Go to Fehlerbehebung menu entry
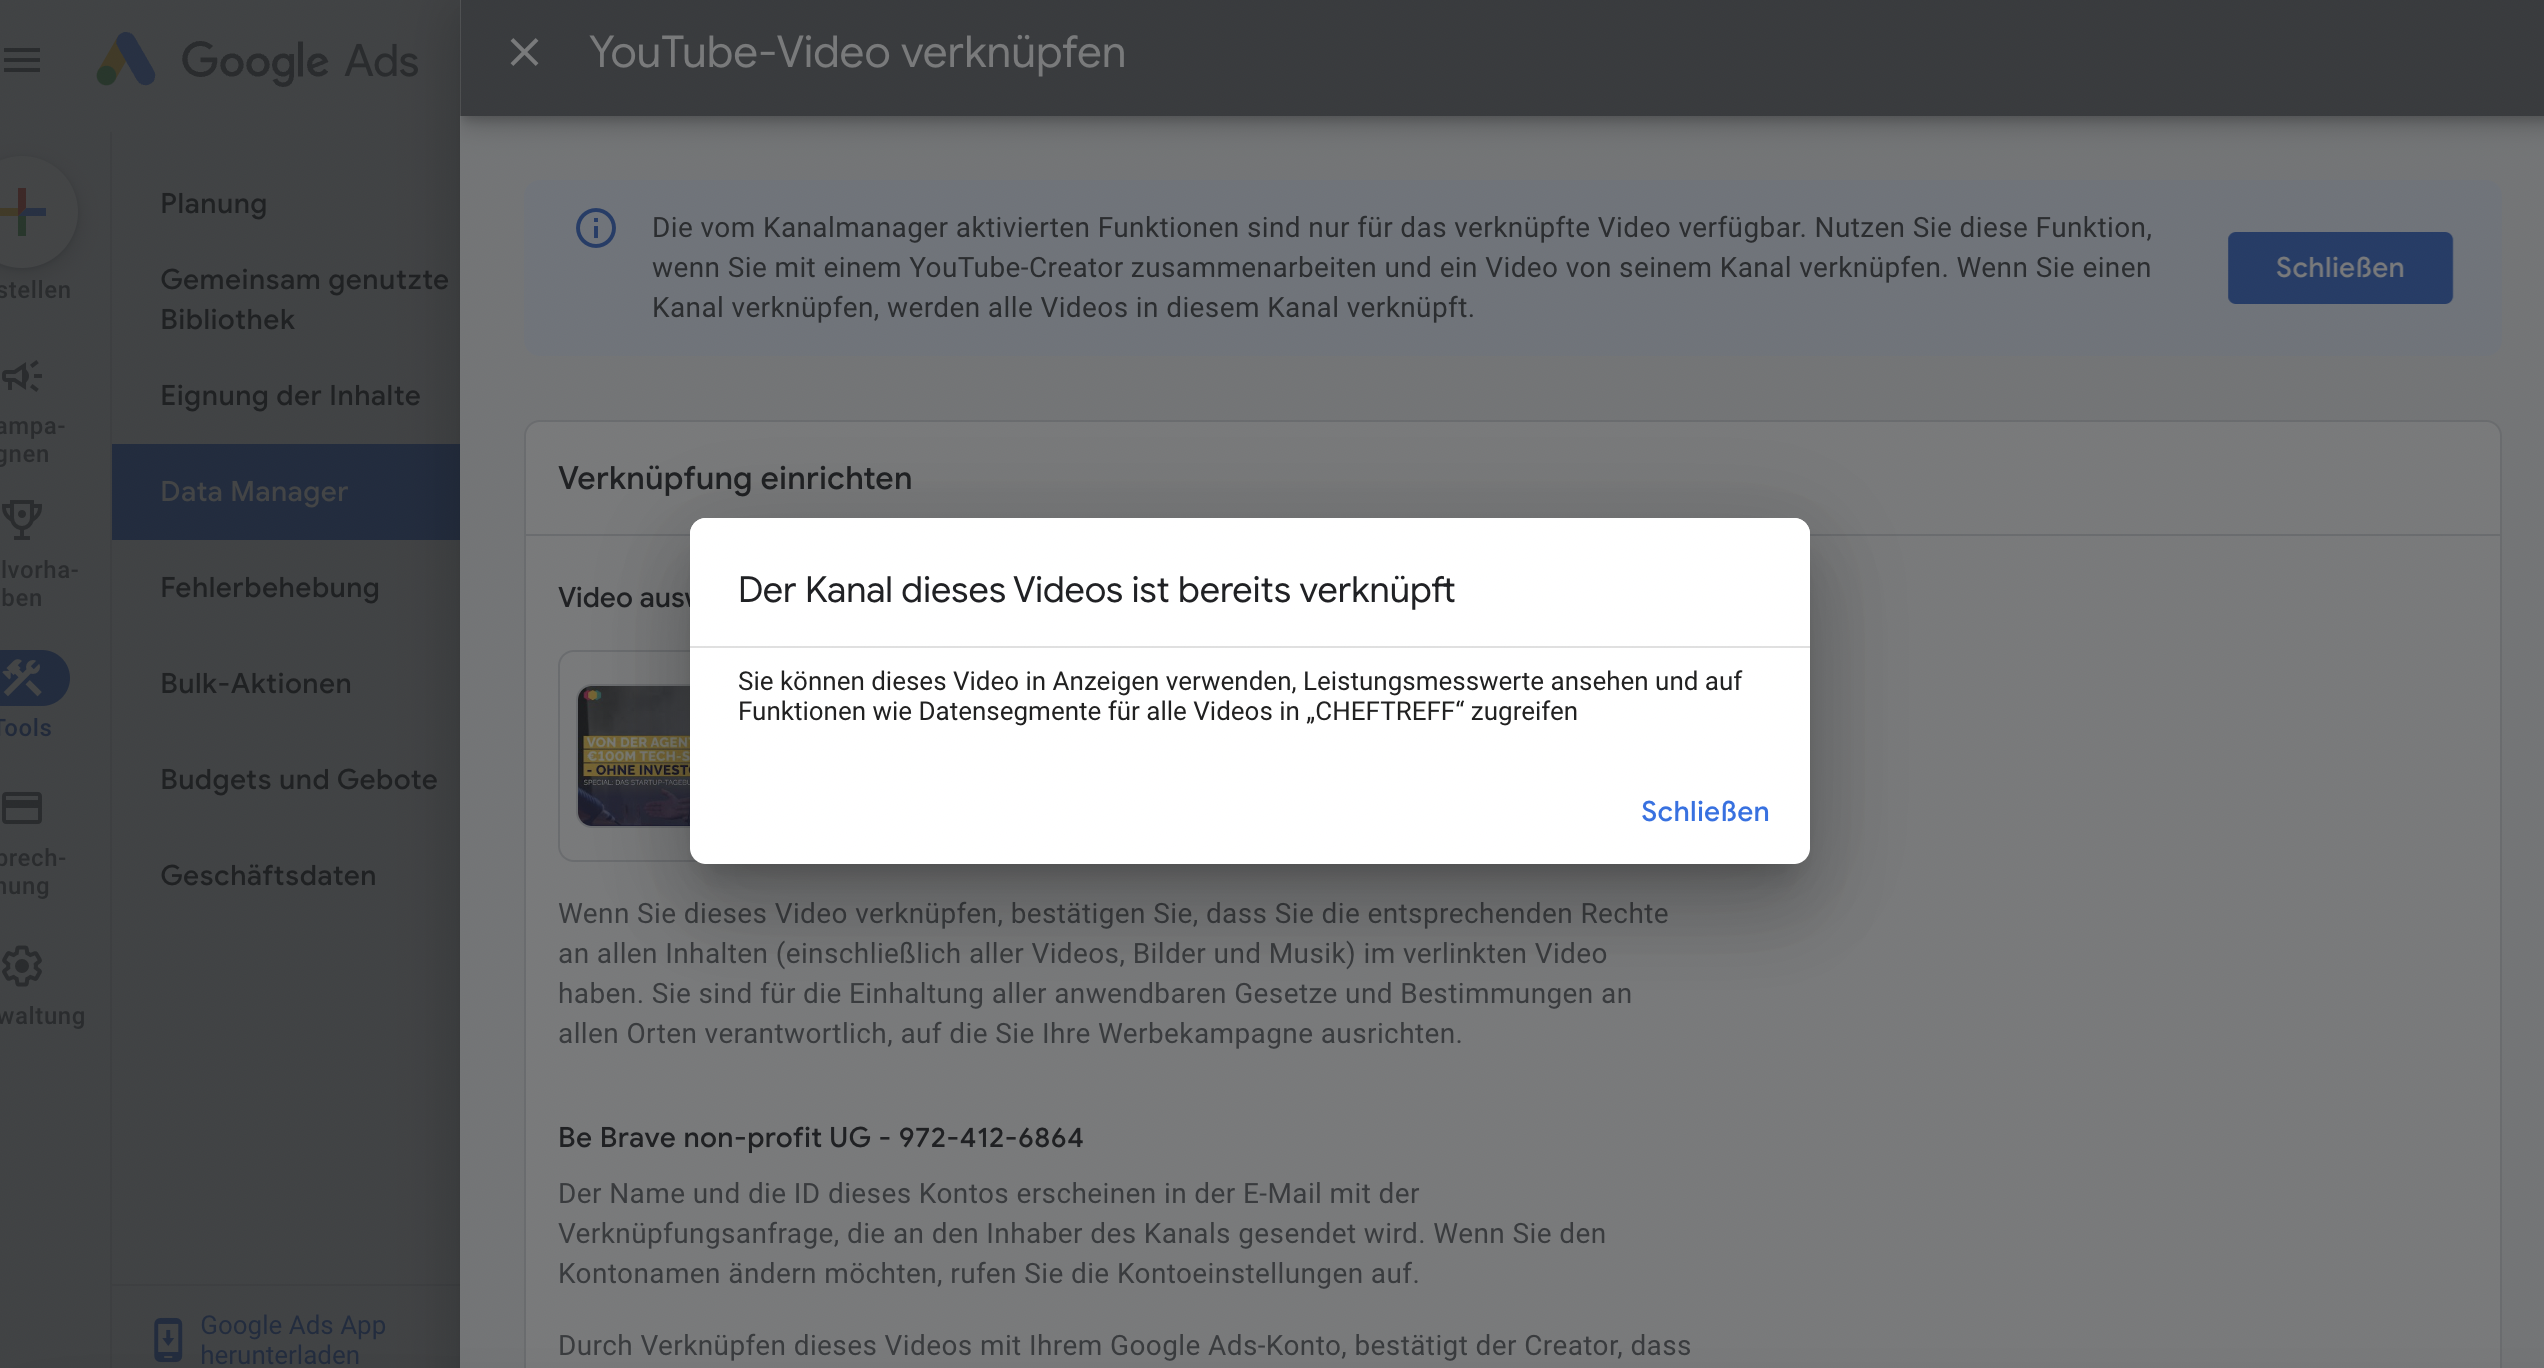Viewport: 2544px width, 1368px height. 270,587
